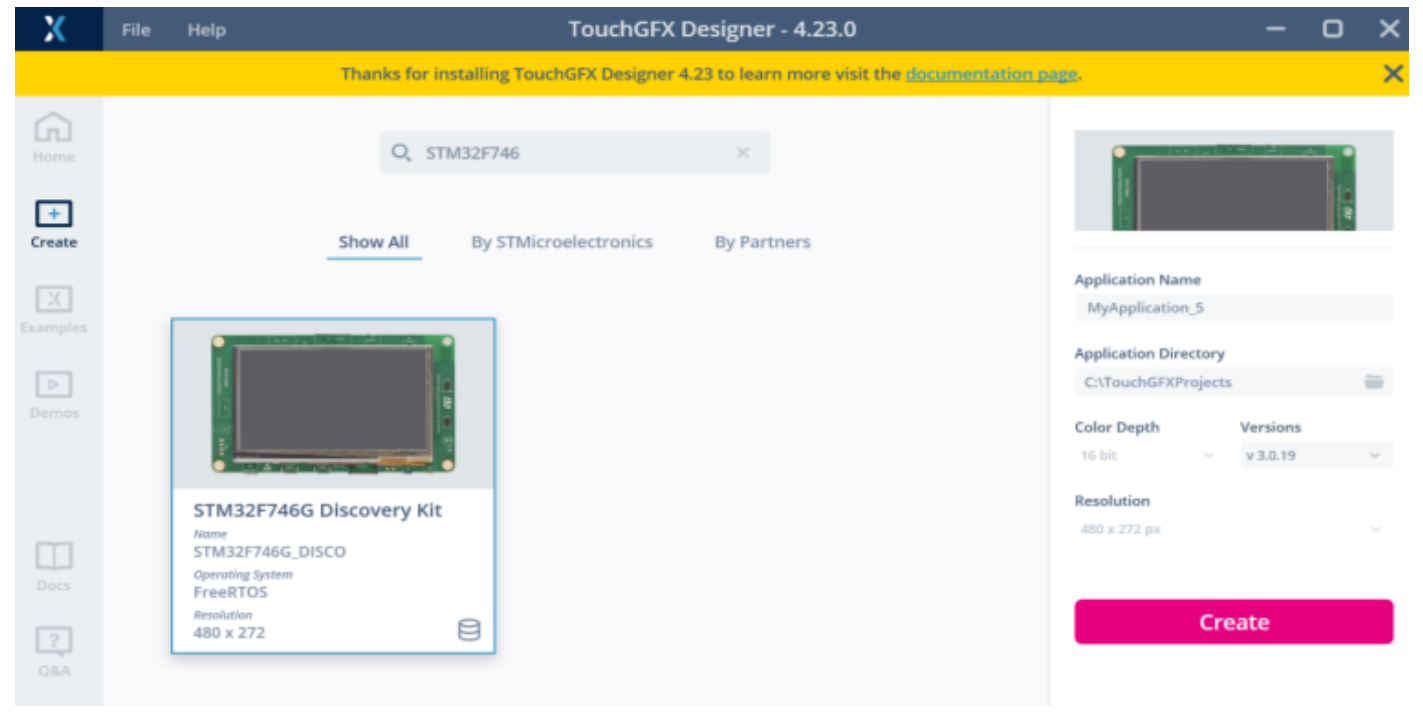This screenshot has height=728, width=1423.
Task: Expand the Color Depth dropdown
Action: (1147, 455)
